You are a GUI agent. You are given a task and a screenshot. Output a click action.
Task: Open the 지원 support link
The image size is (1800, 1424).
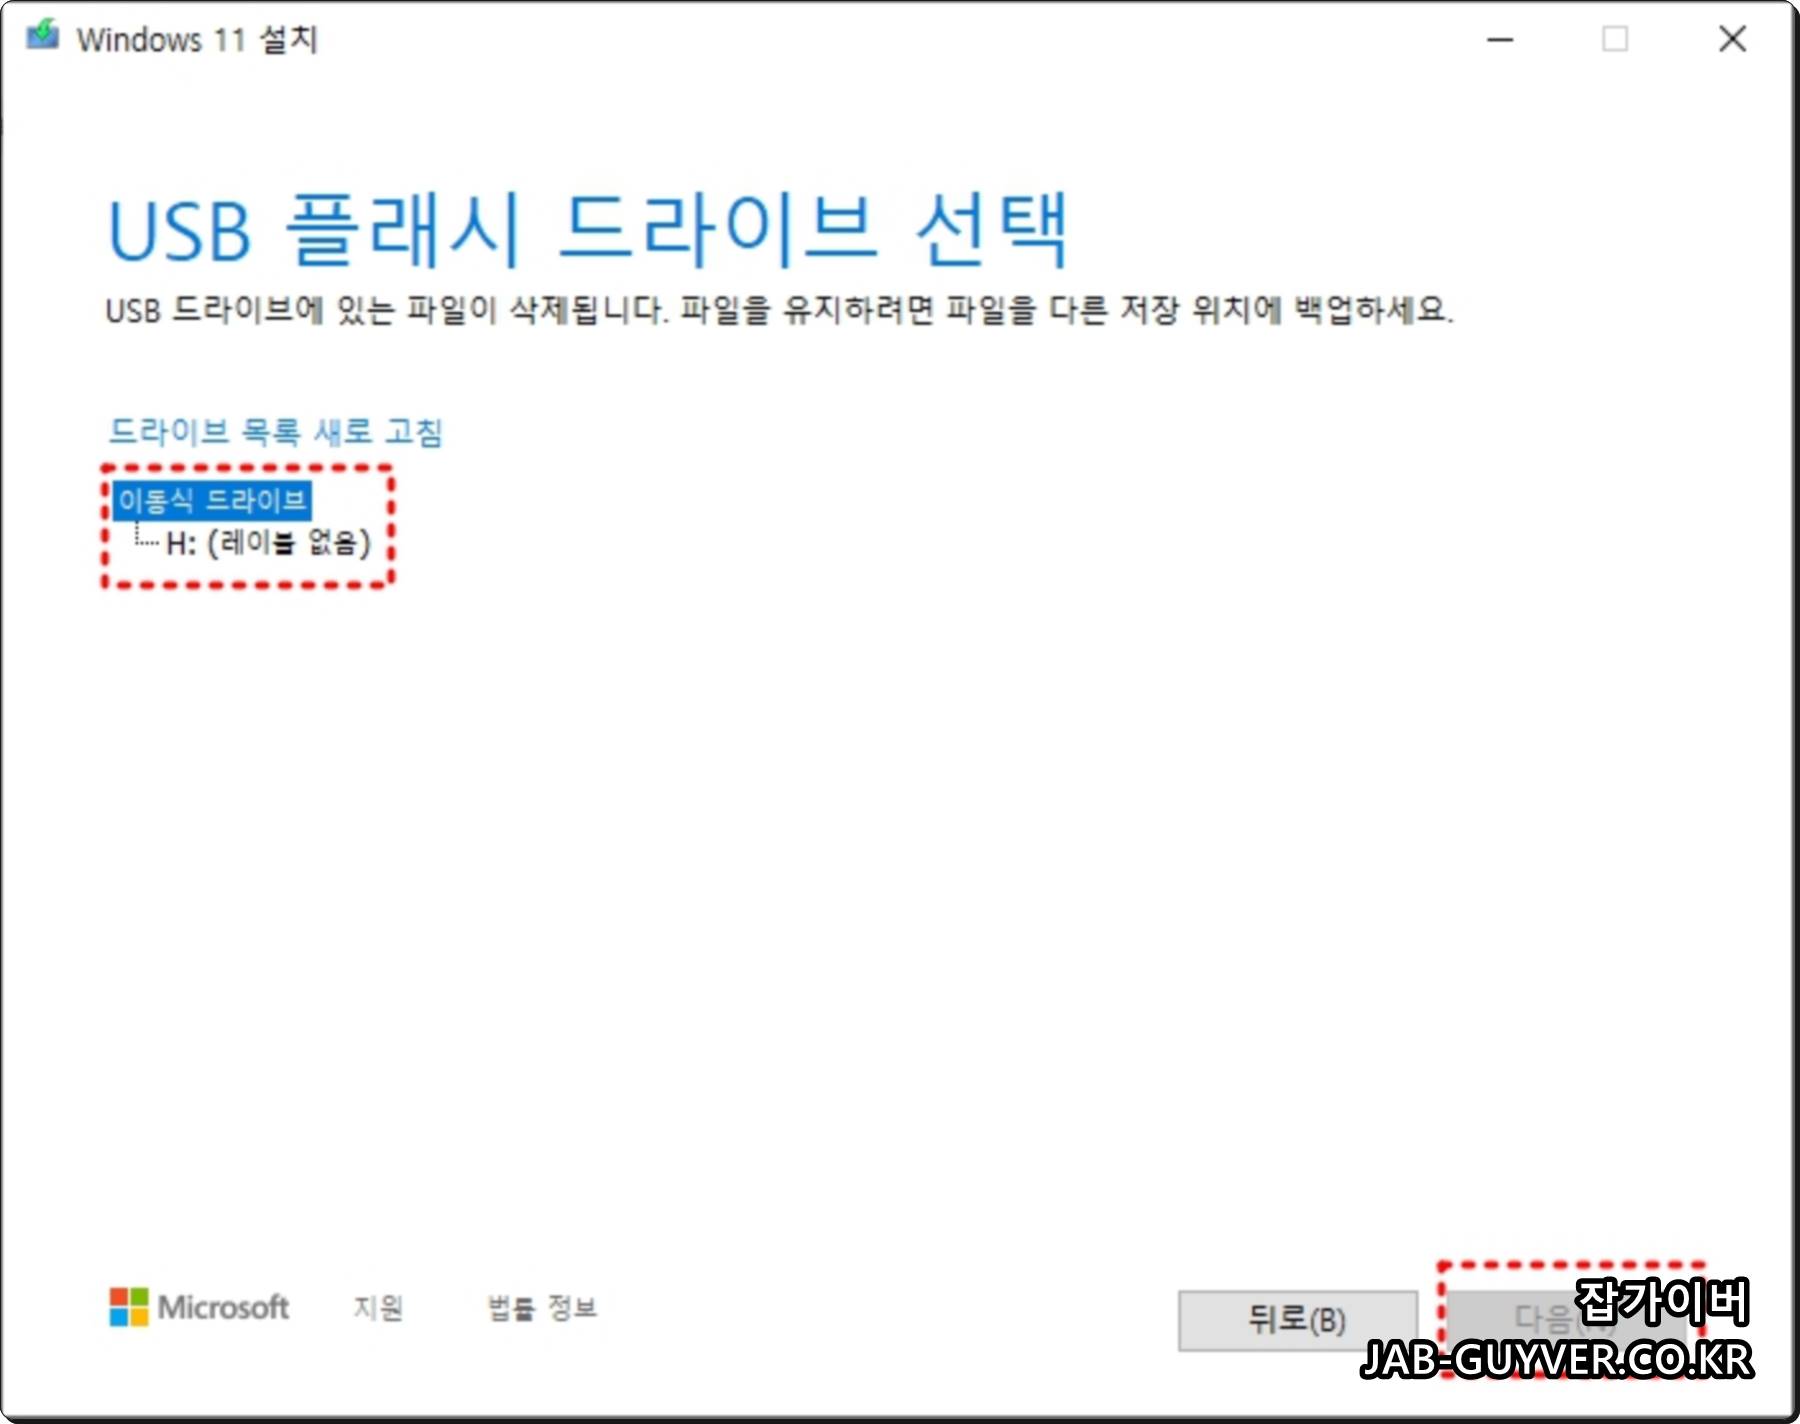pyautogui.click(x=378, y=1307)
